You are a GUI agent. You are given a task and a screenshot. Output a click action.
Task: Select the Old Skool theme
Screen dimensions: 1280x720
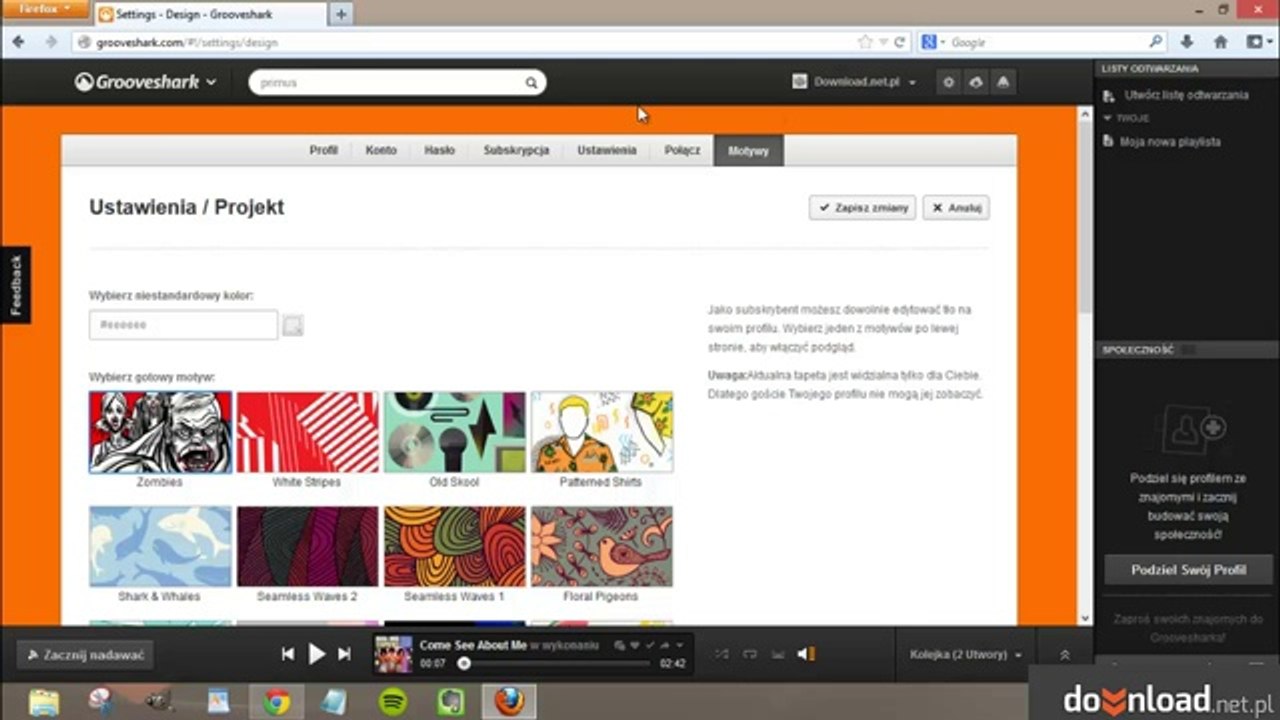click(454, 432)
